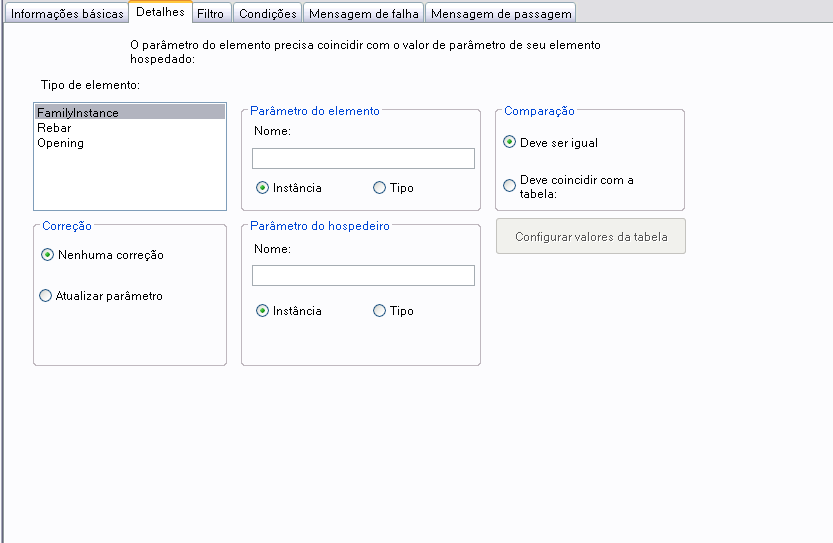Click Configurar valores da tabela button
The image size is (833, 543).
590,237
